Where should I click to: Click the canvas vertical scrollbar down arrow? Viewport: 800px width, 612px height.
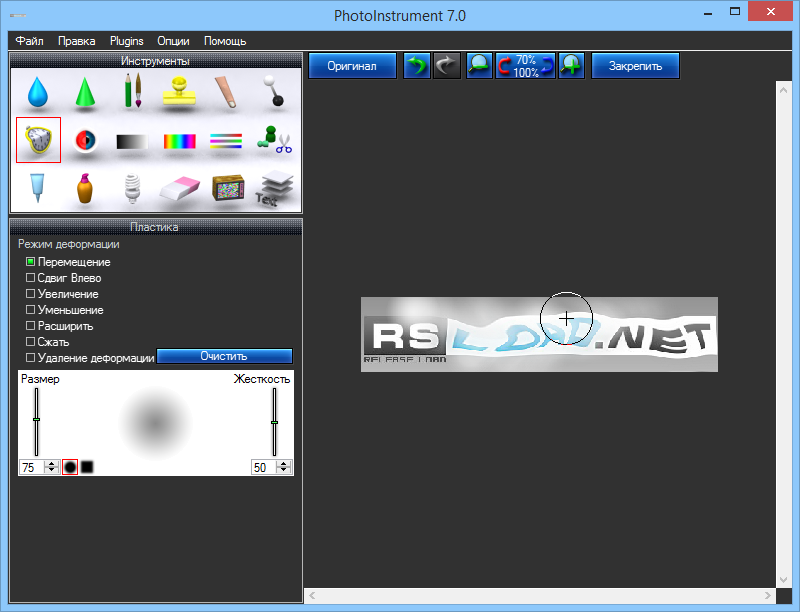pos(784,580)
